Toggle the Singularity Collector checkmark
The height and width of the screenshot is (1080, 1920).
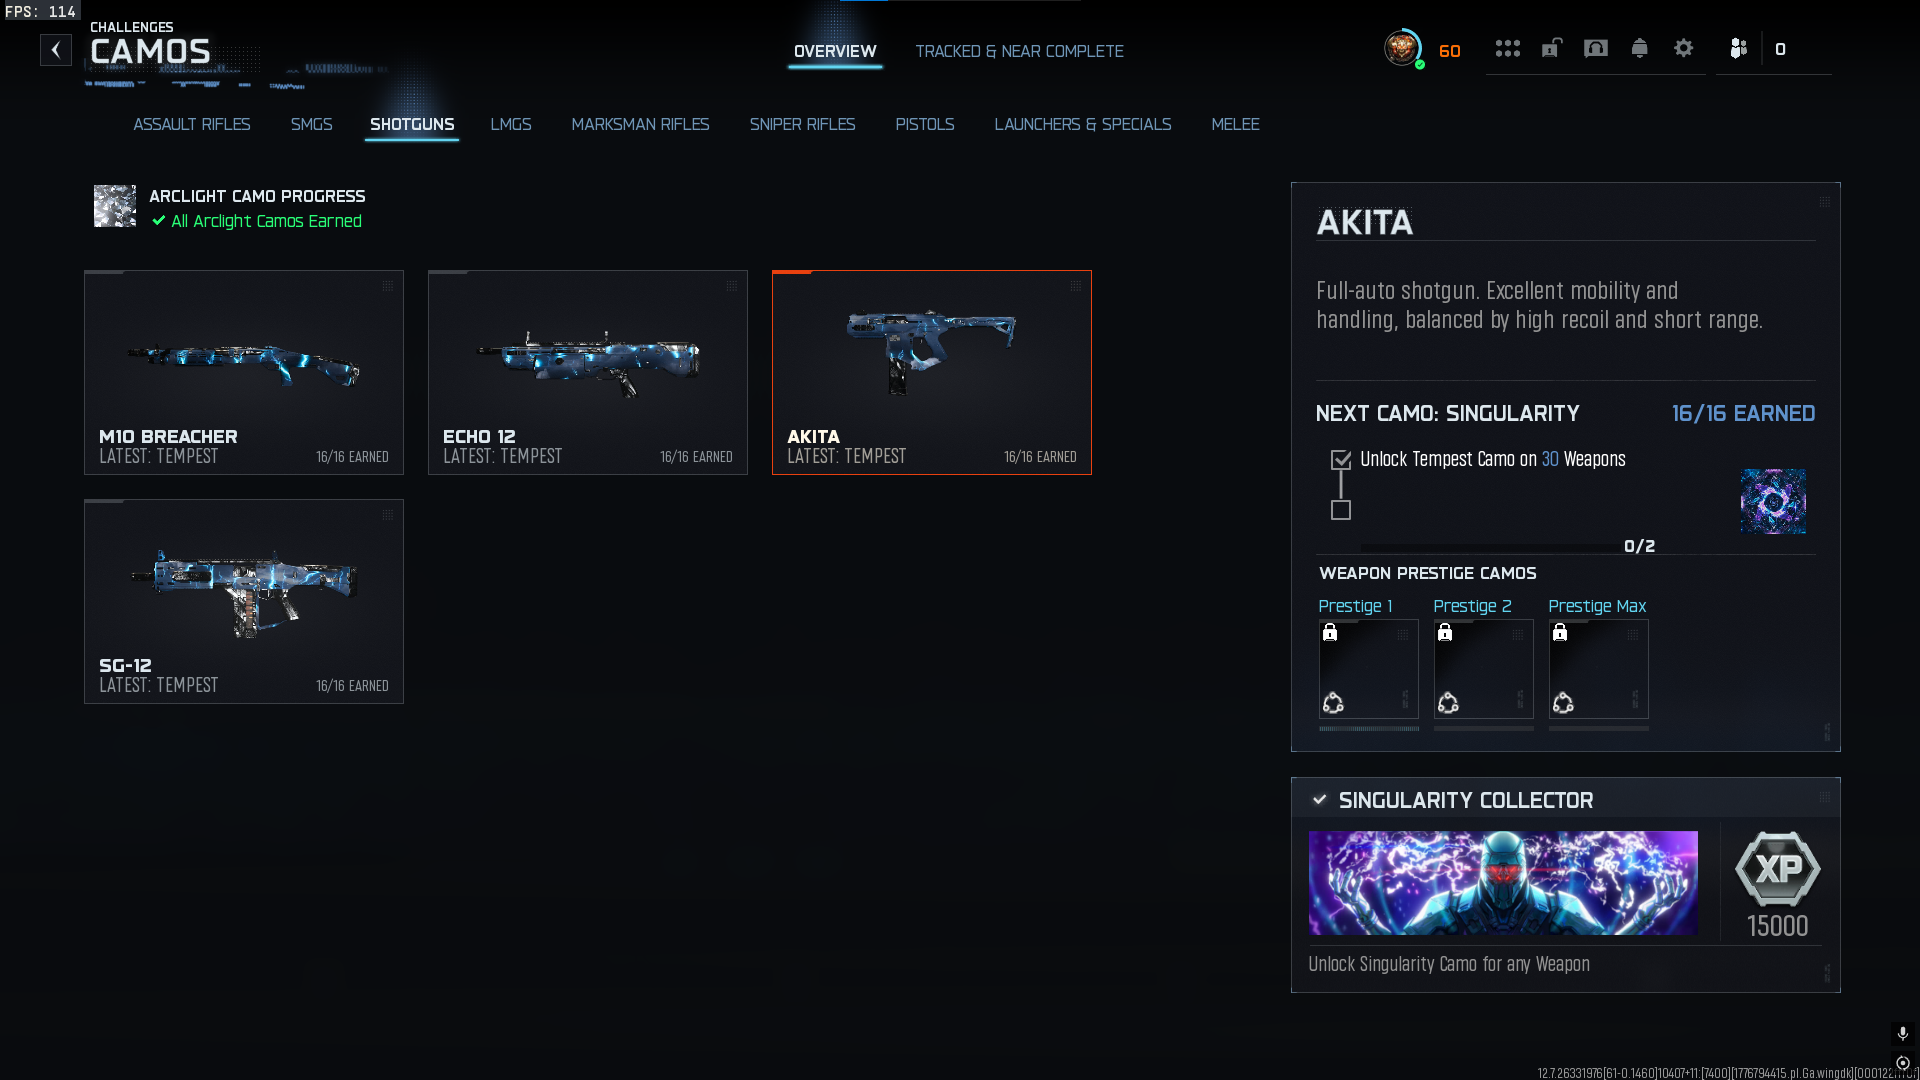coord(1319,799)
